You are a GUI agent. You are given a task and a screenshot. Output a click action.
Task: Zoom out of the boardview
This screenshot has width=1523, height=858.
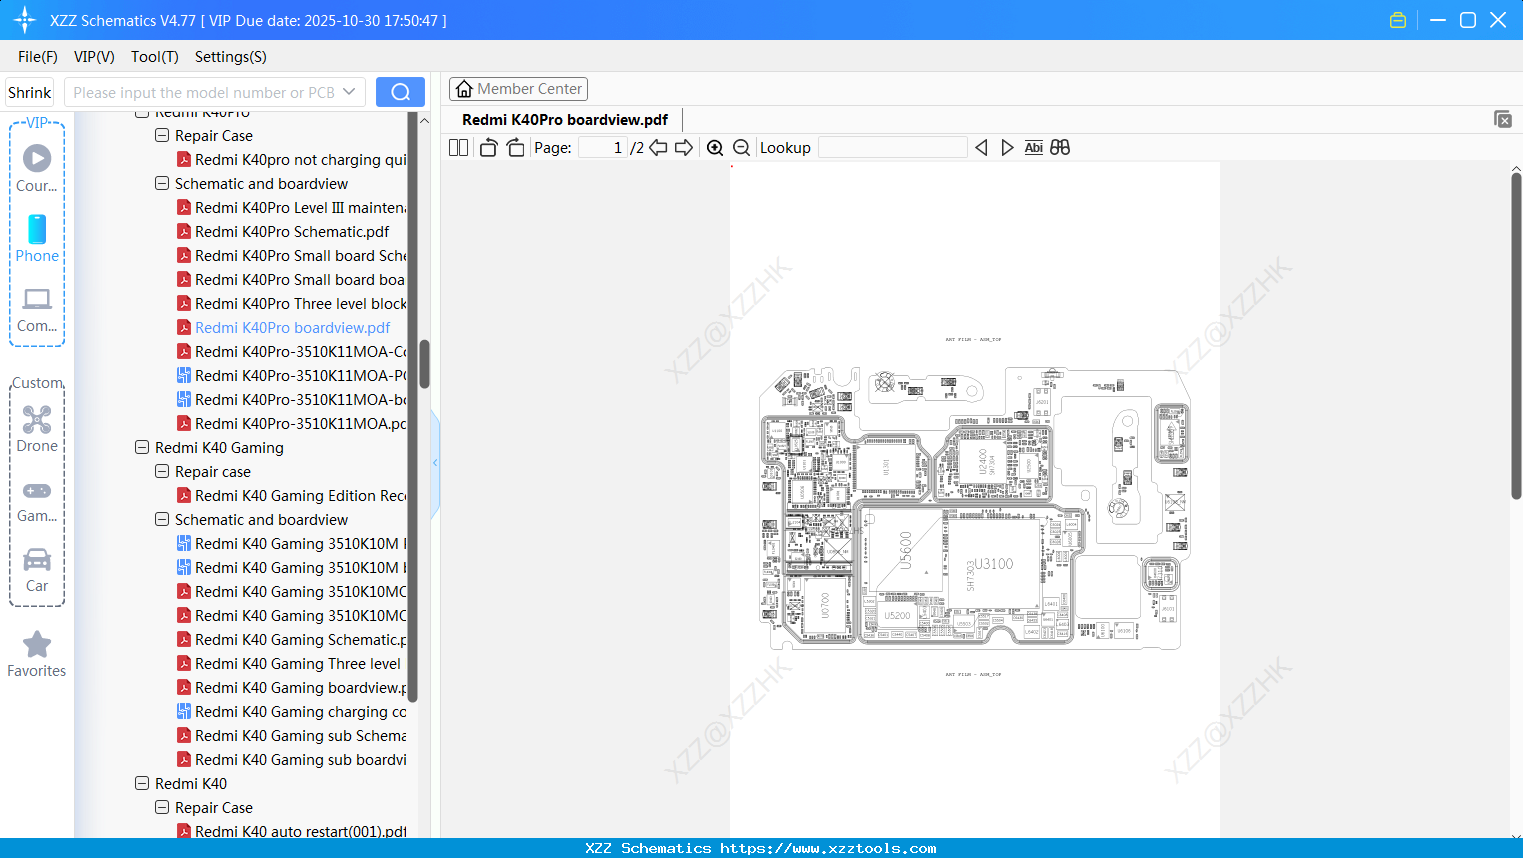[742, 148]
